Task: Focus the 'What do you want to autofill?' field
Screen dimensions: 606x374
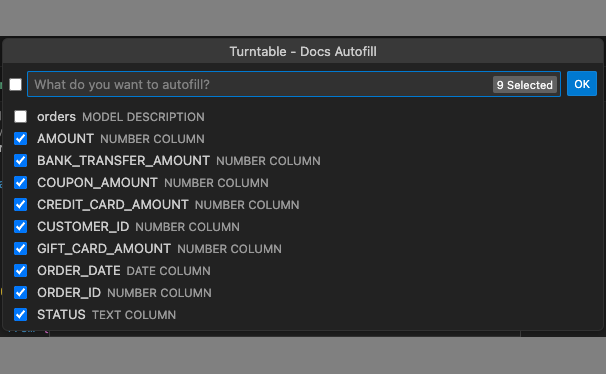Action: click(x=294, y=84)
